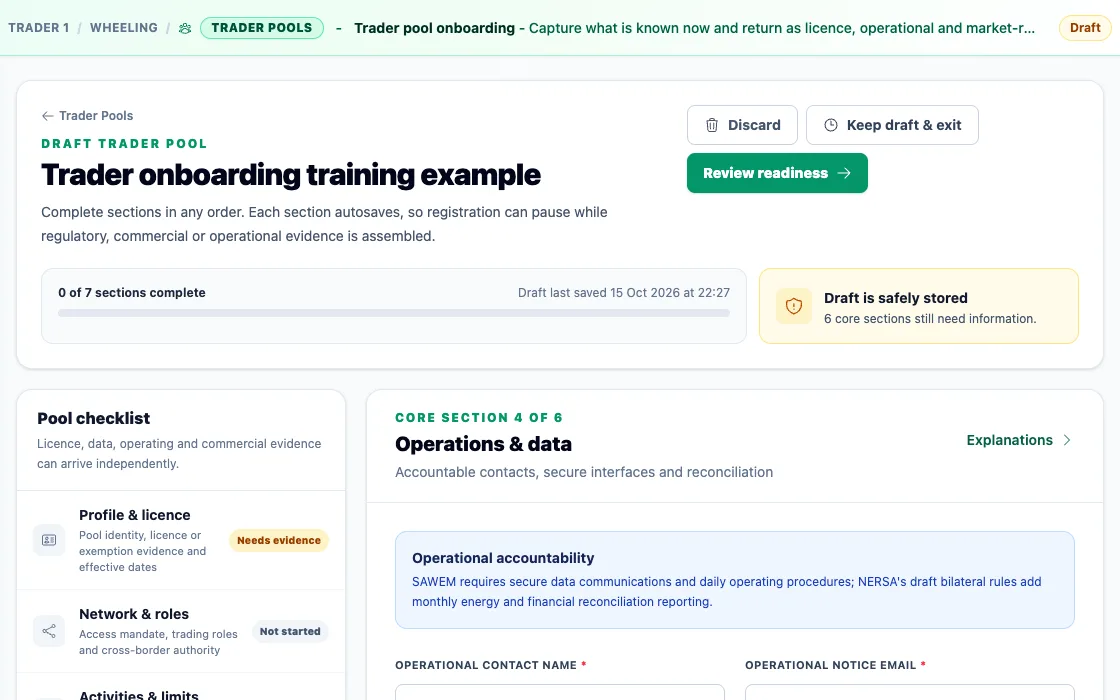Return via the Trader Pools back link
This screenshot has height=700, width=1120.
[x=87, y=116]
